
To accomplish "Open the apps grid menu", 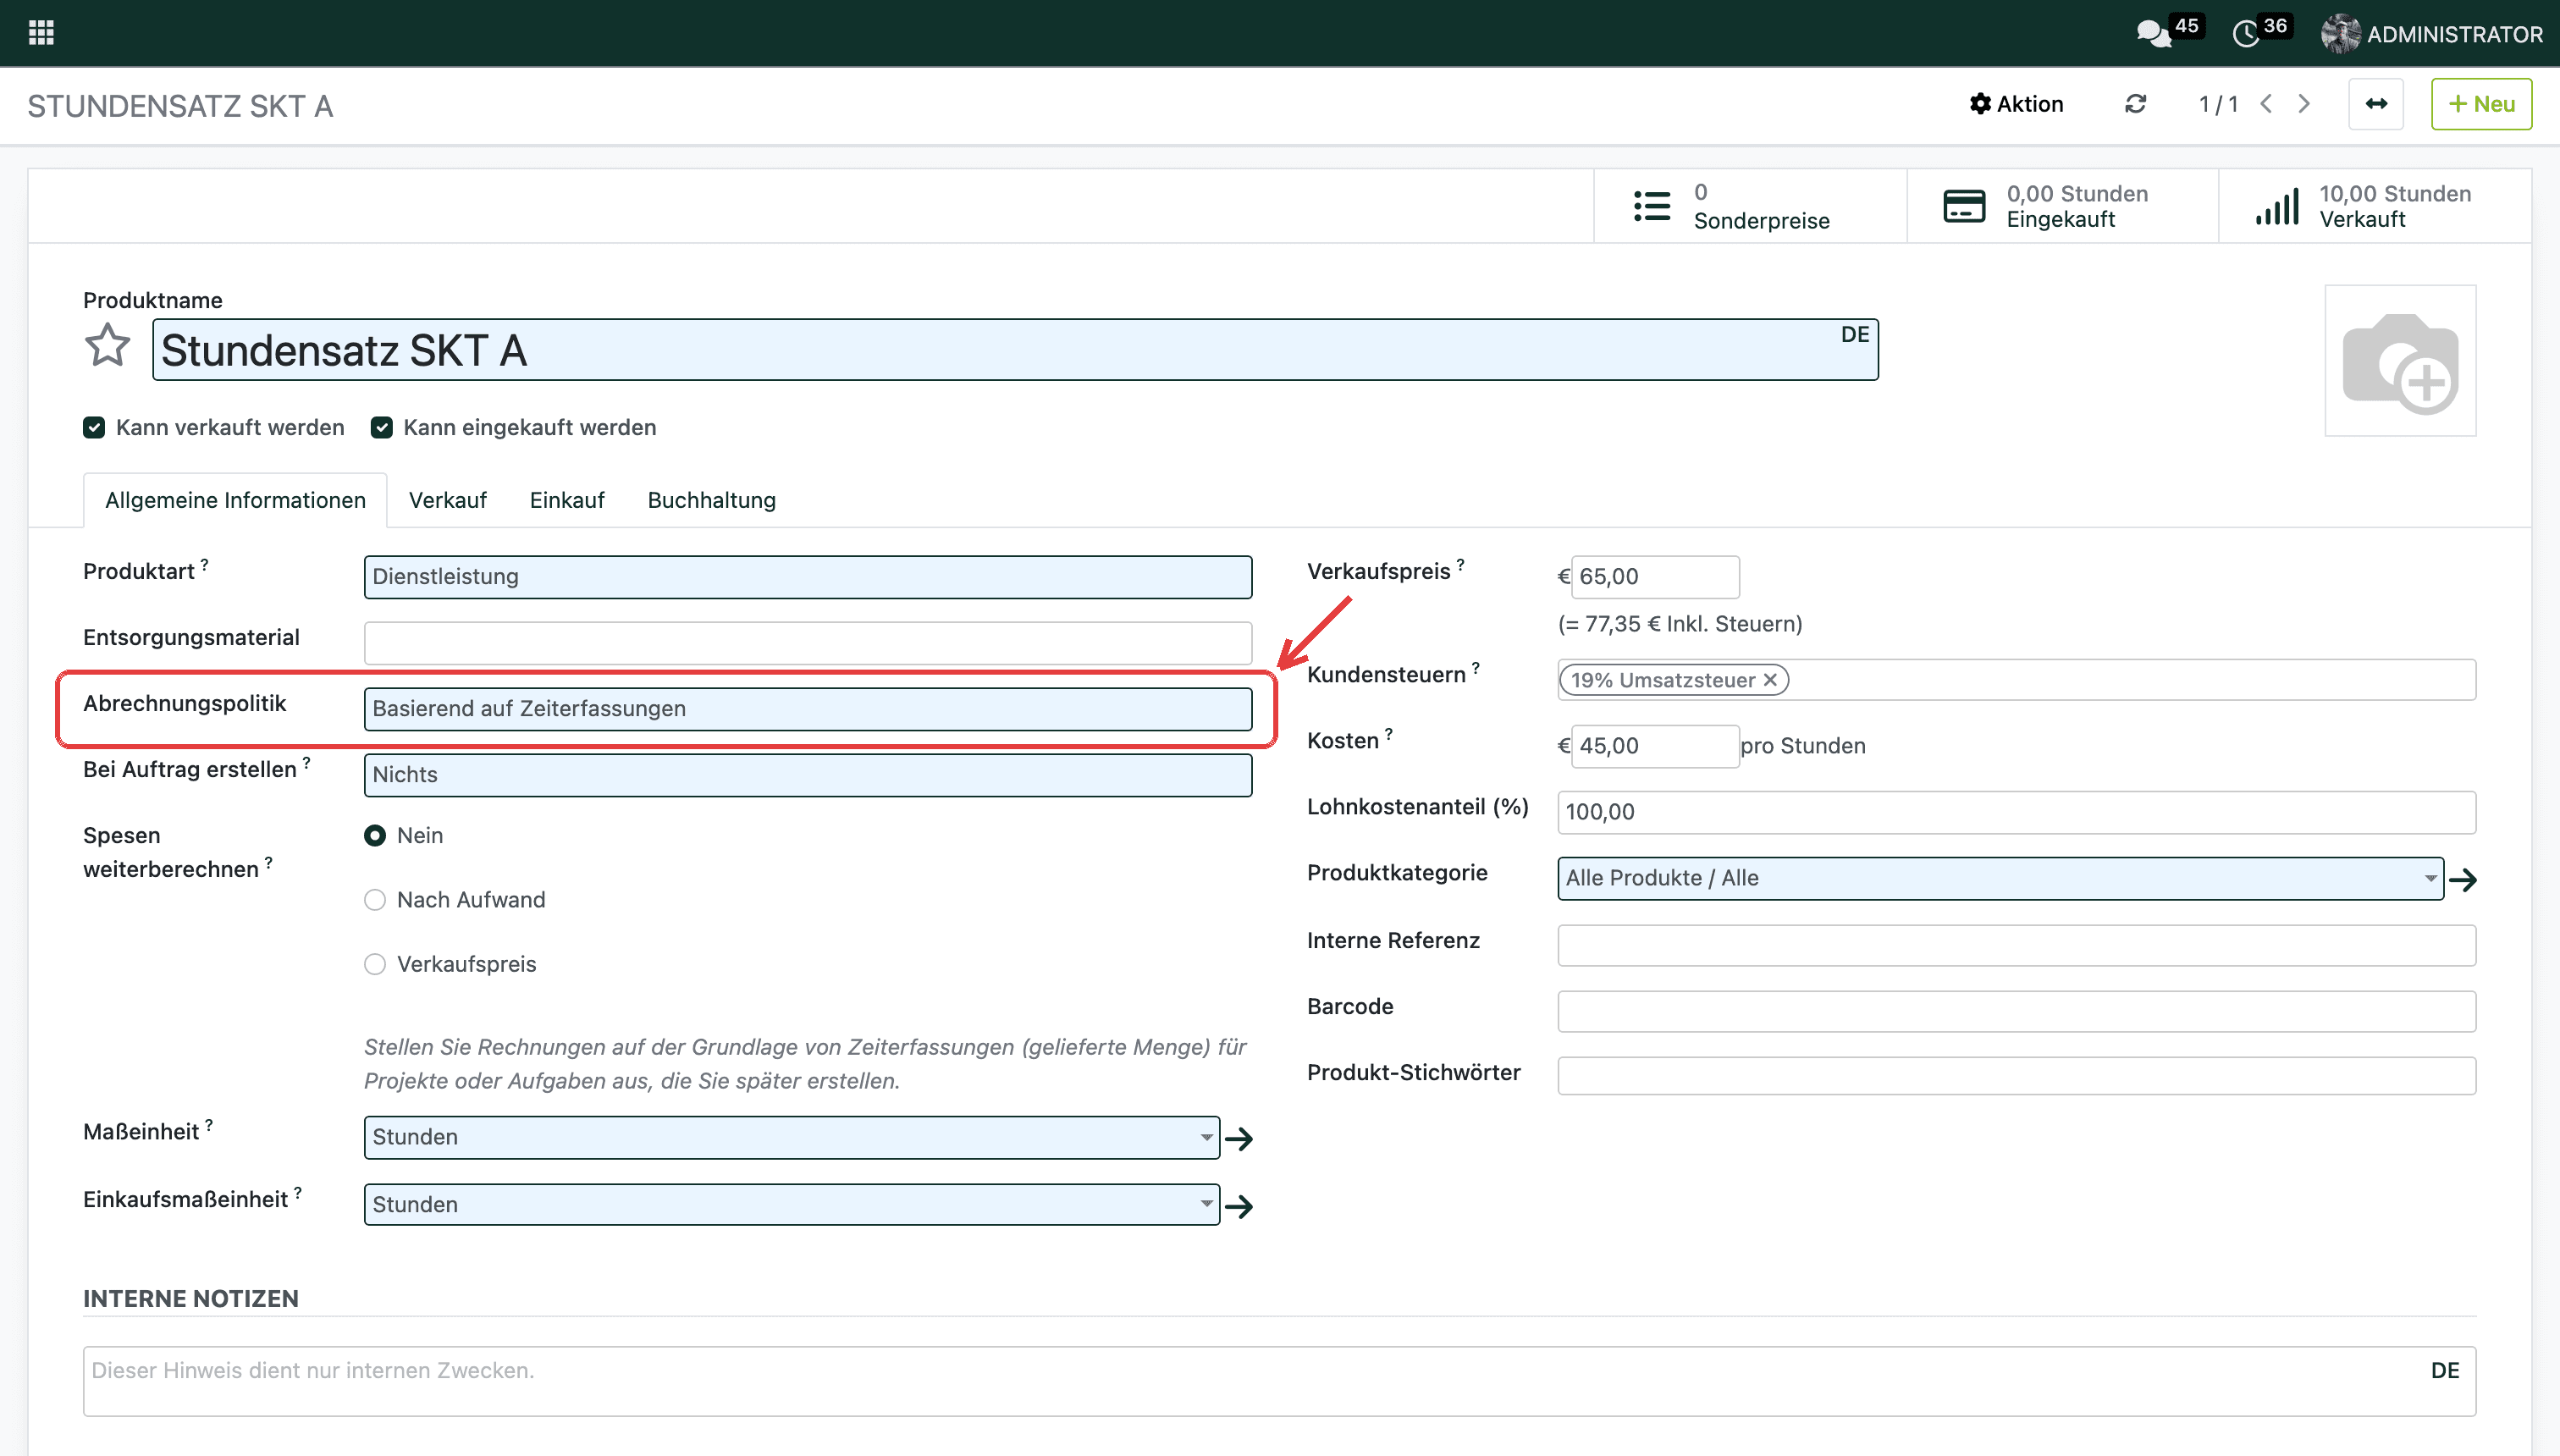I will pos(41,33).
